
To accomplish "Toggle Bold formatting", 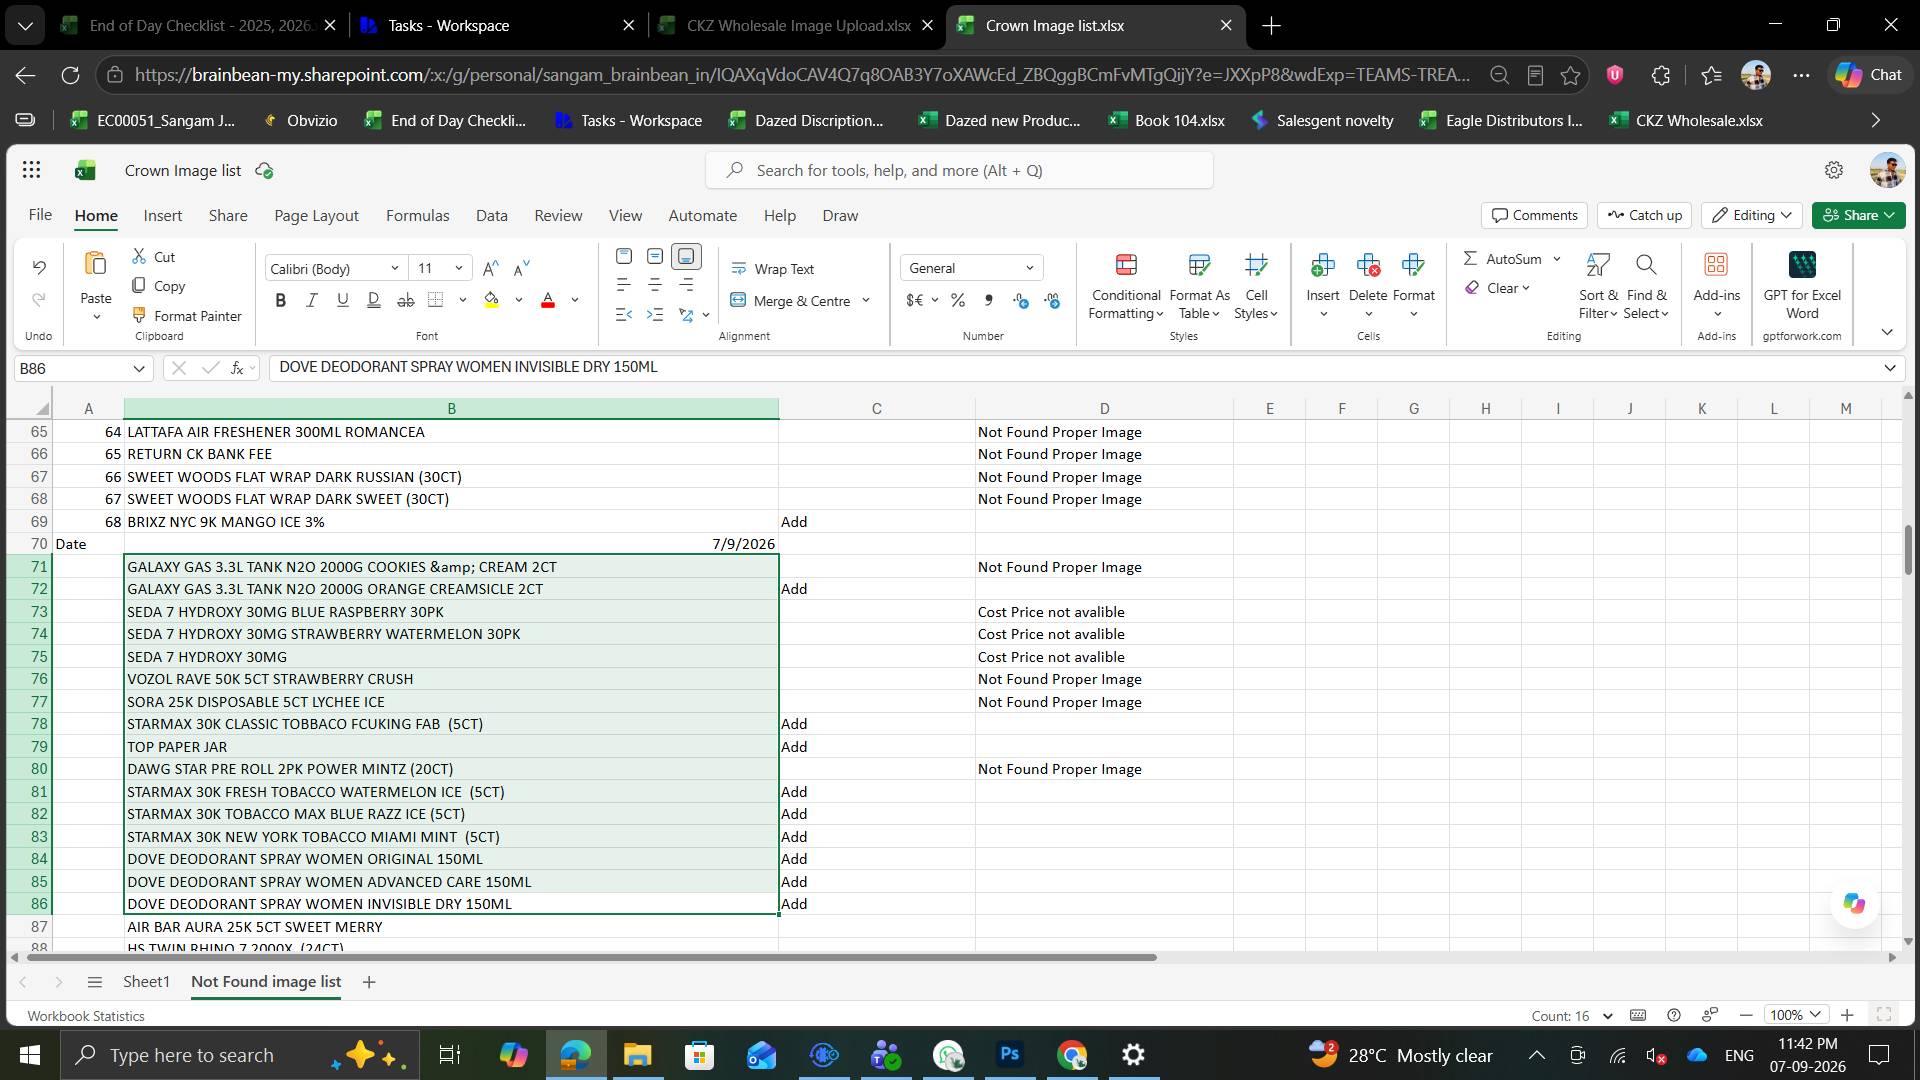I will [x=280, y=300].
